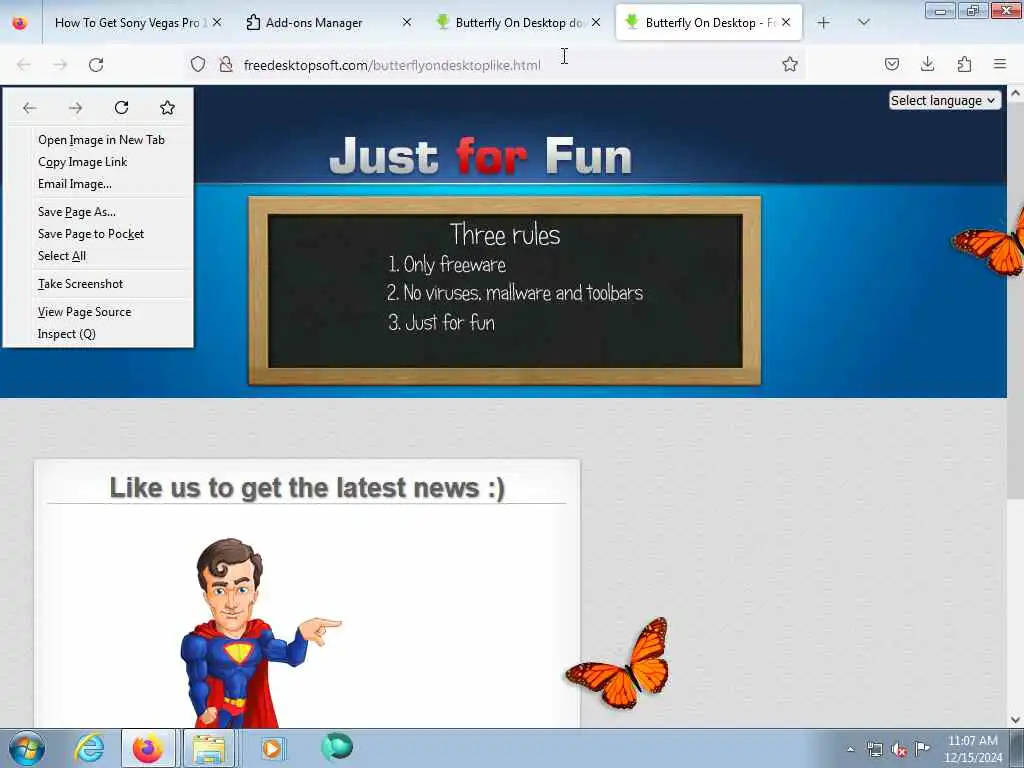Choose Save Page to Pocket

pyautogui.click(x=91, y=234)
